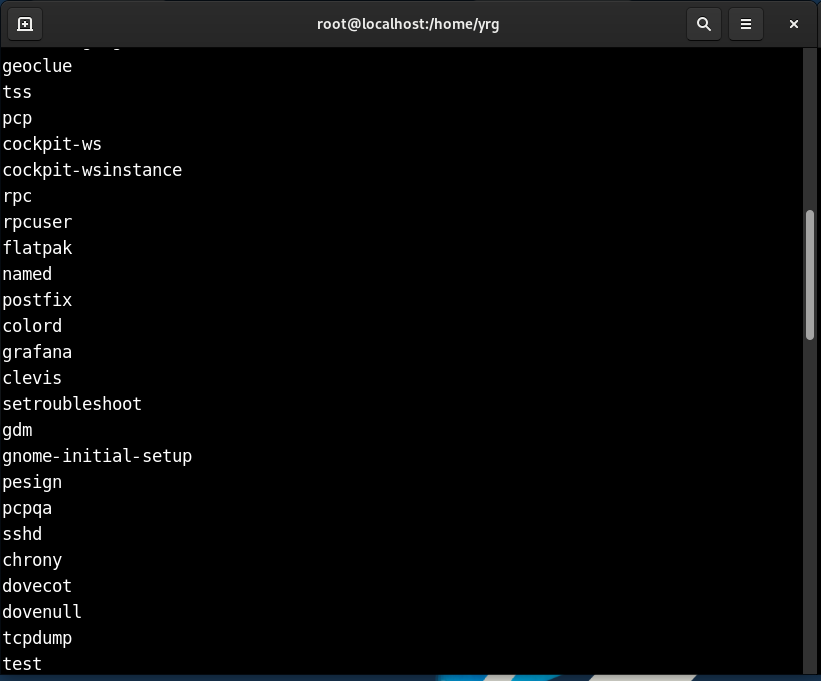Click the 'tcpdump' line
The width and height of the screenshot is (821, 681).
click(x=37, y=638)
